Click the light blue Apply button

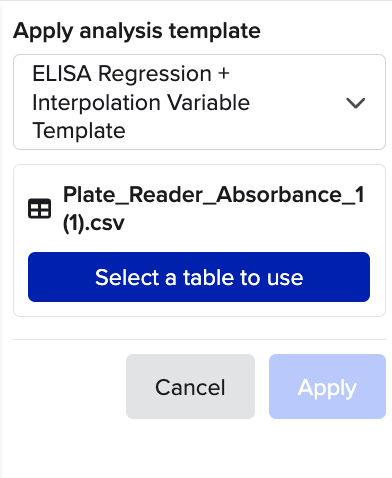click(327, 386)
